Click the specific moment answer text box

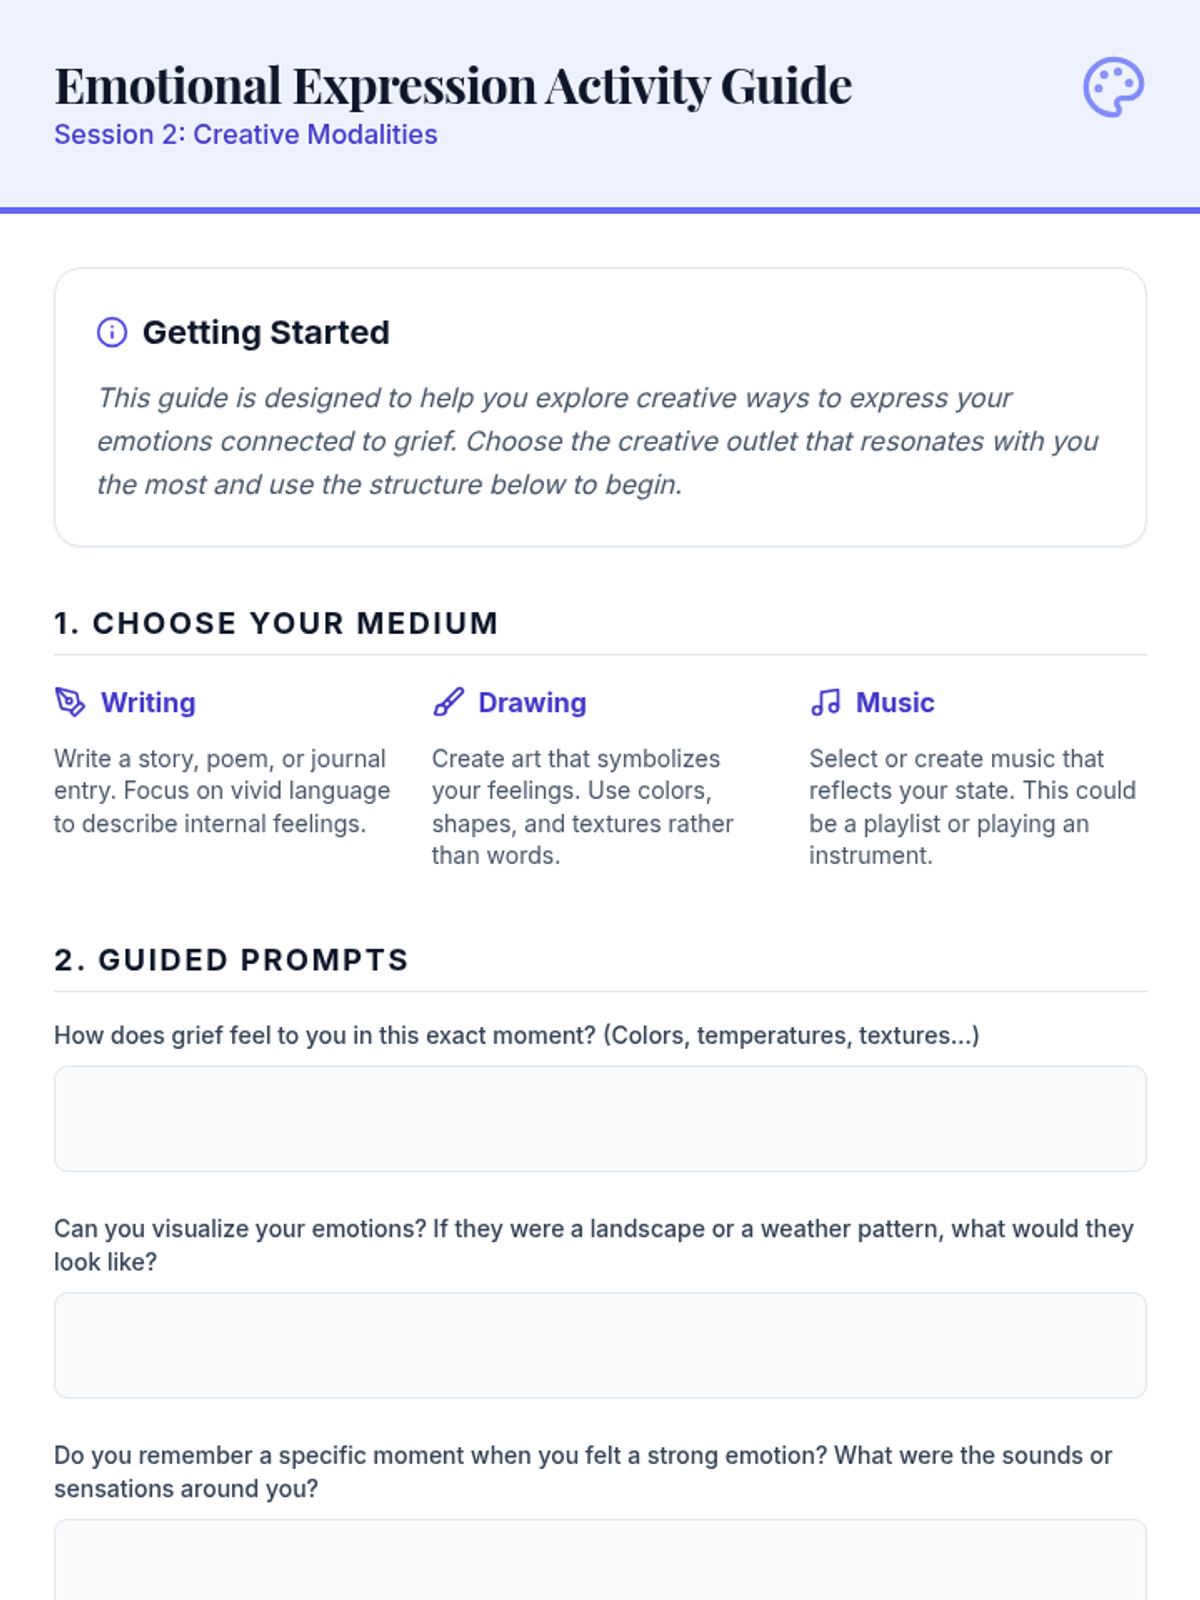tap(600, 1560)
